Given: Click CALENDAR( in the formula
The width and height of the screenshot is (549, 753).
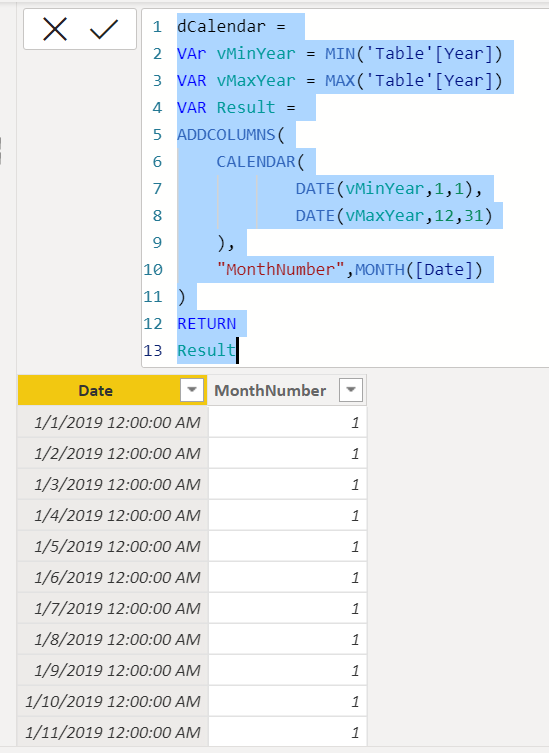Looking at the screenshot, I should pyautogui.click(x=260, y=161).
